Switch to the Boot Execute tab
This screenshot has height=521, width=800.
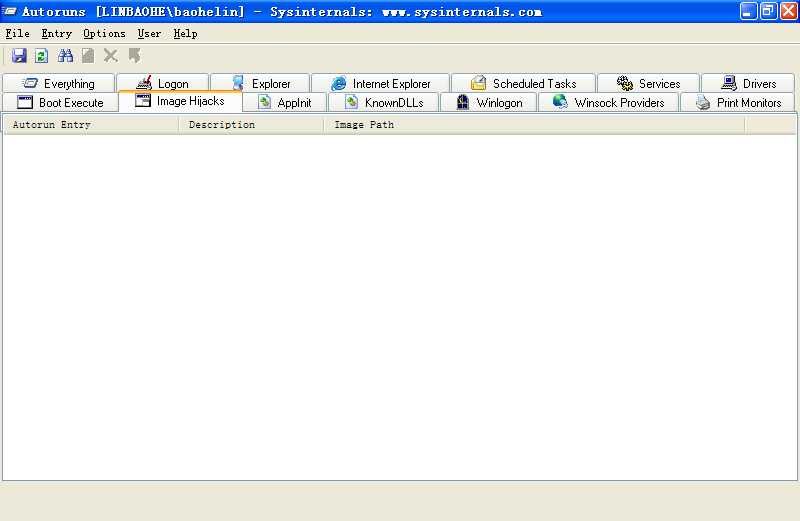[x=60, y=103]
